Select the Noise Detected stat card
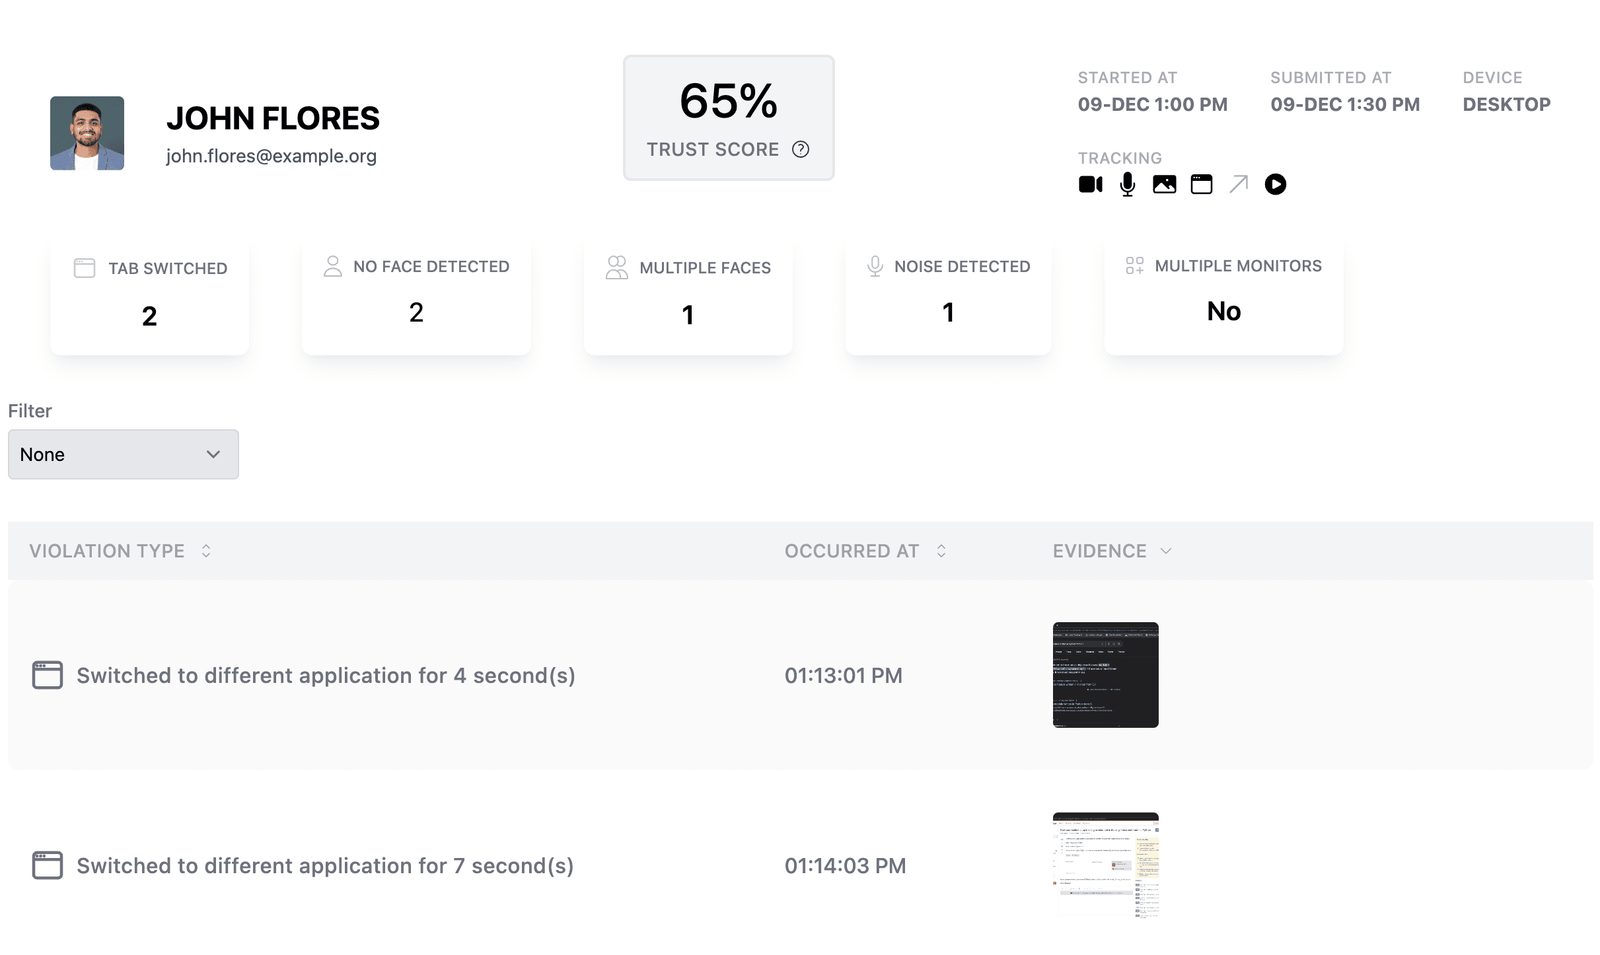The height and width of the screenshot is (955, 1600). (x=948, y=296)
